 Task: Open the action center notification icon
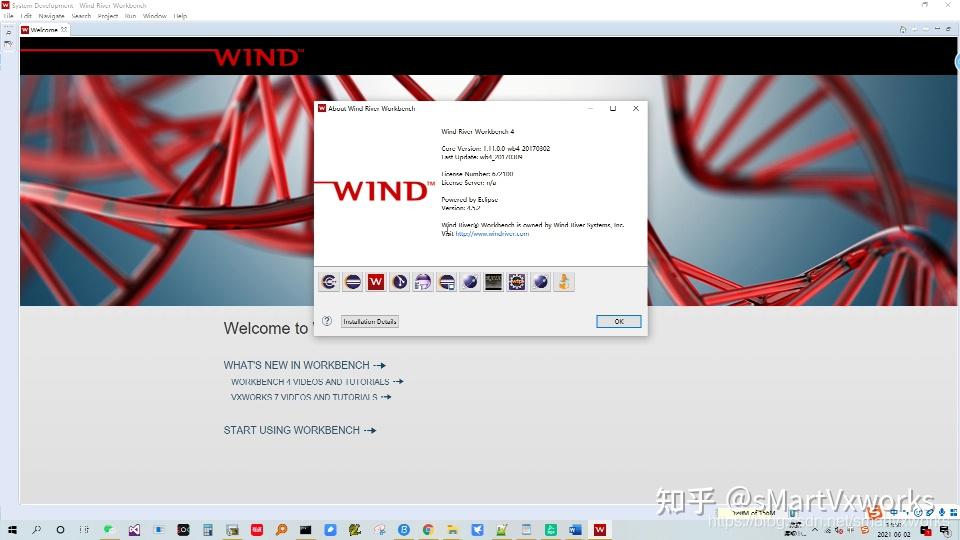(945, 530)
